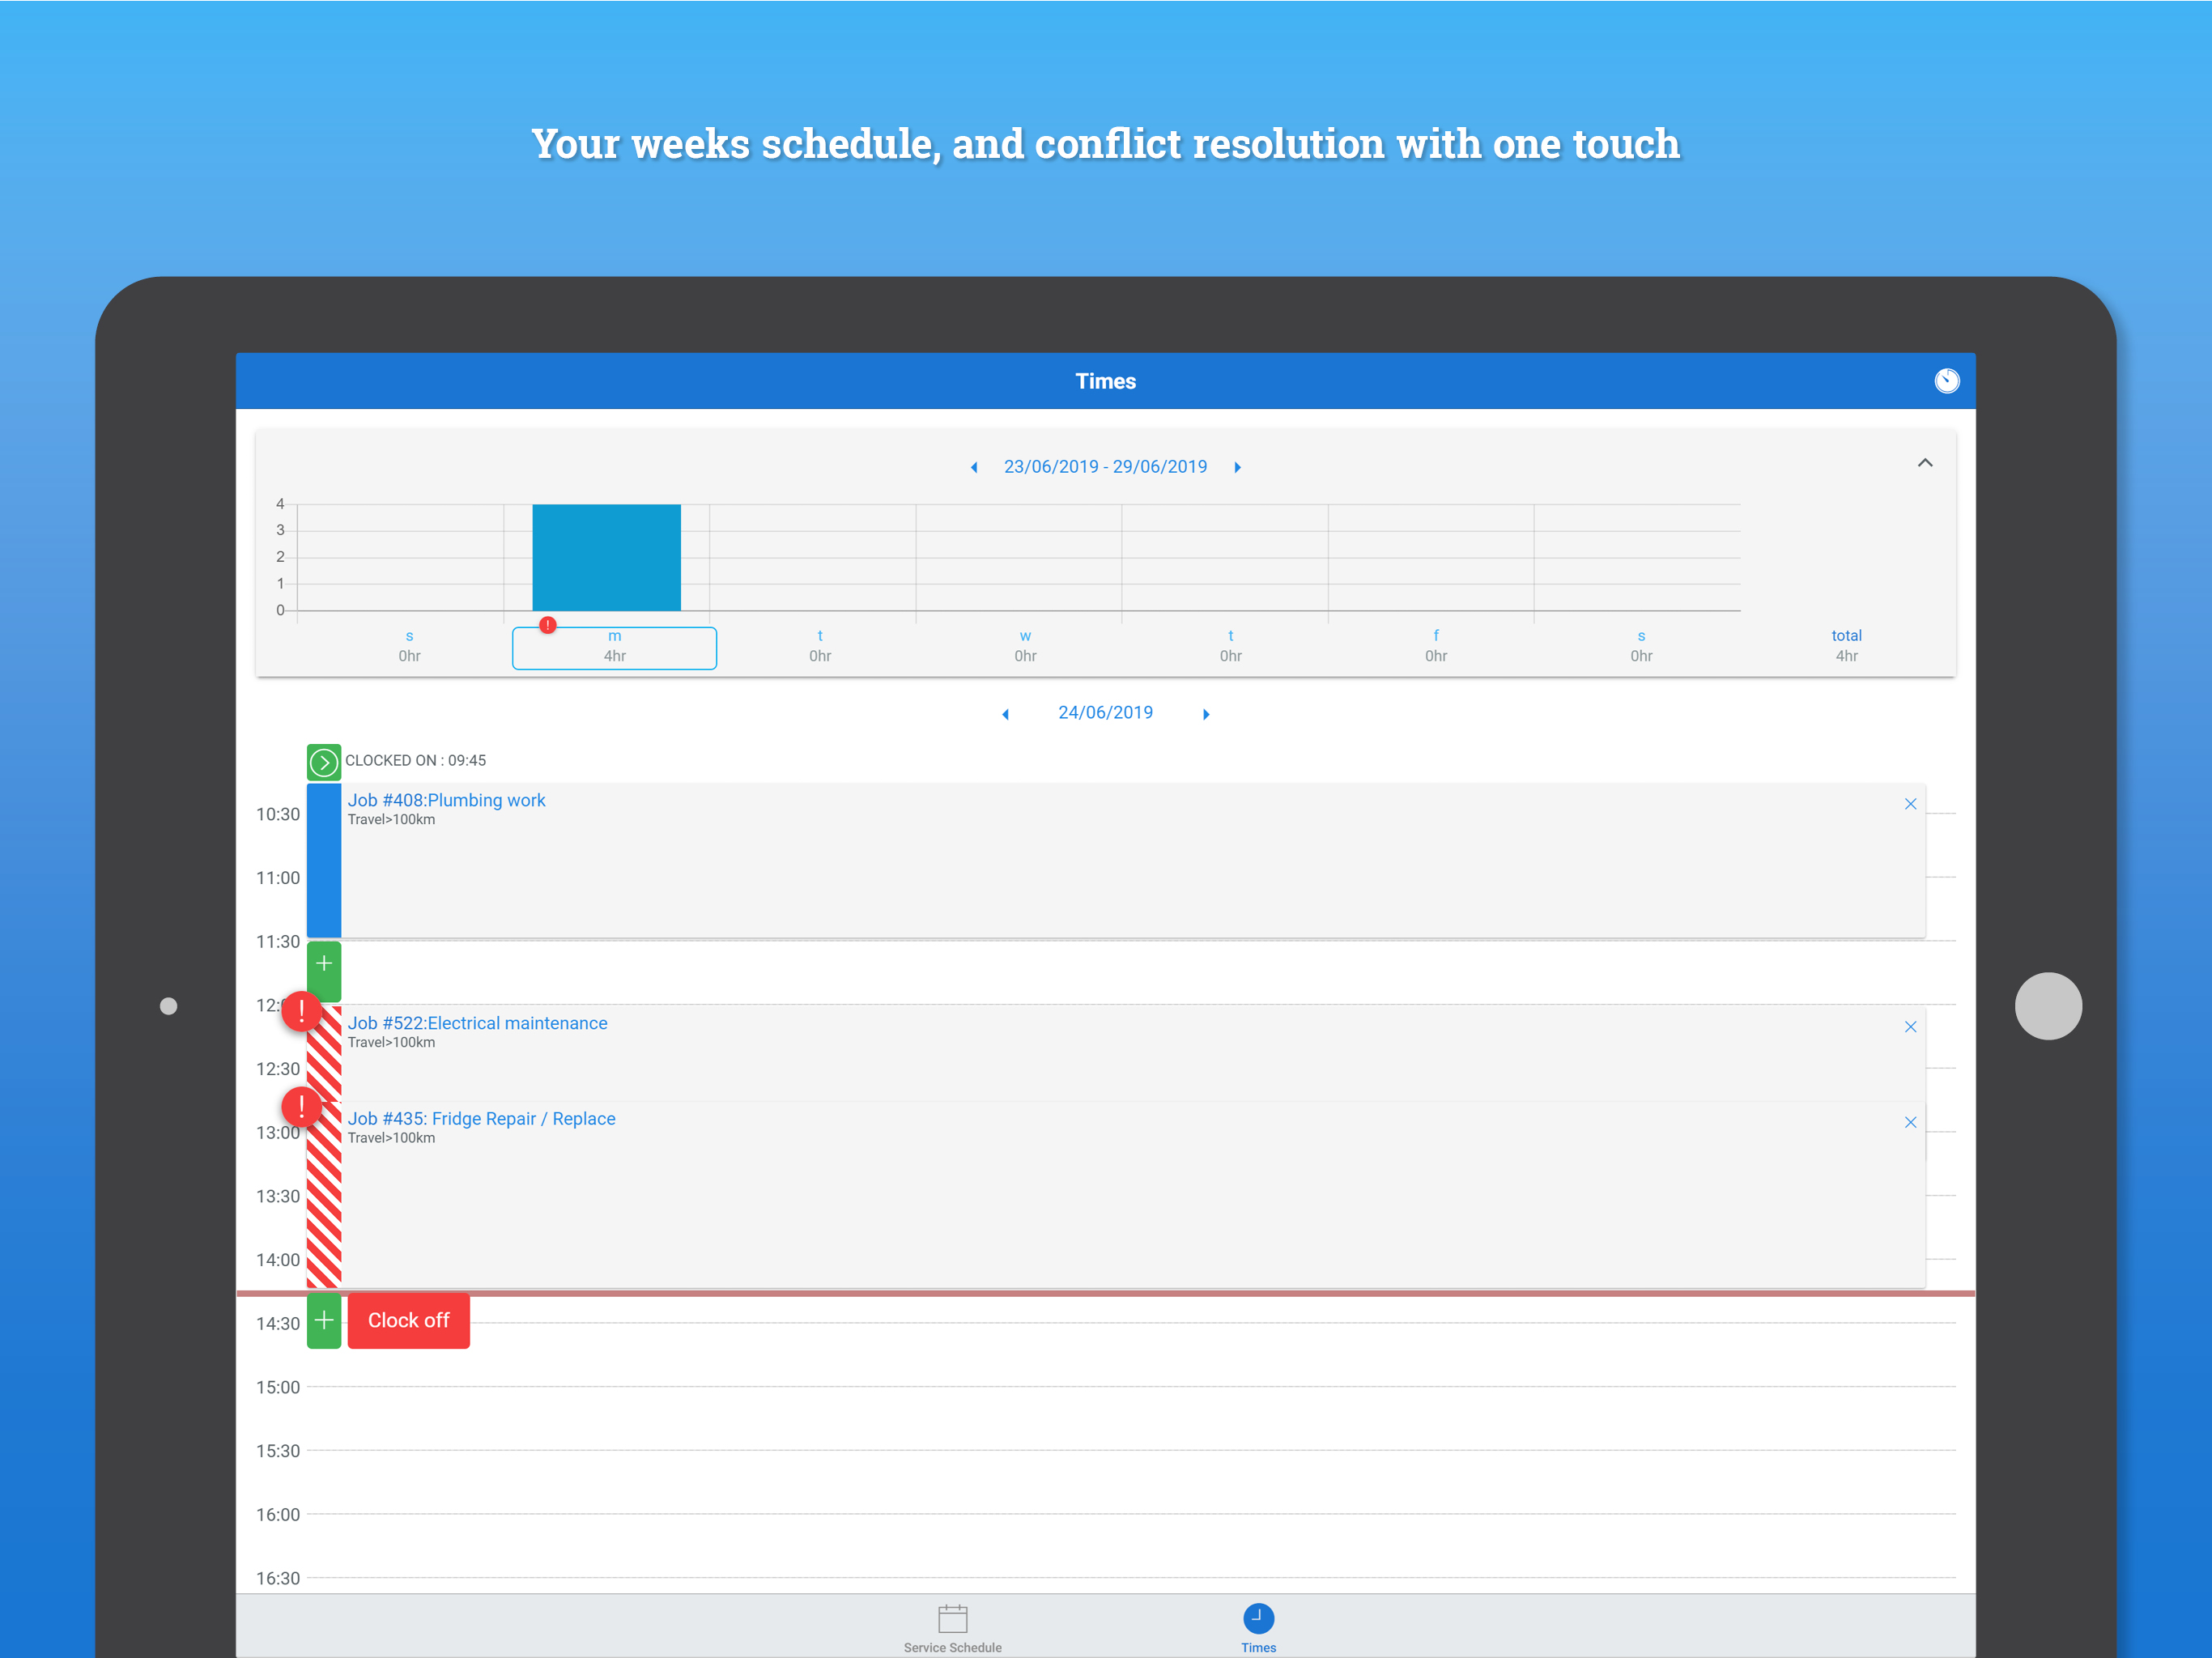
Task: Click green plus beside Clock off
Action: [323, 1320]
